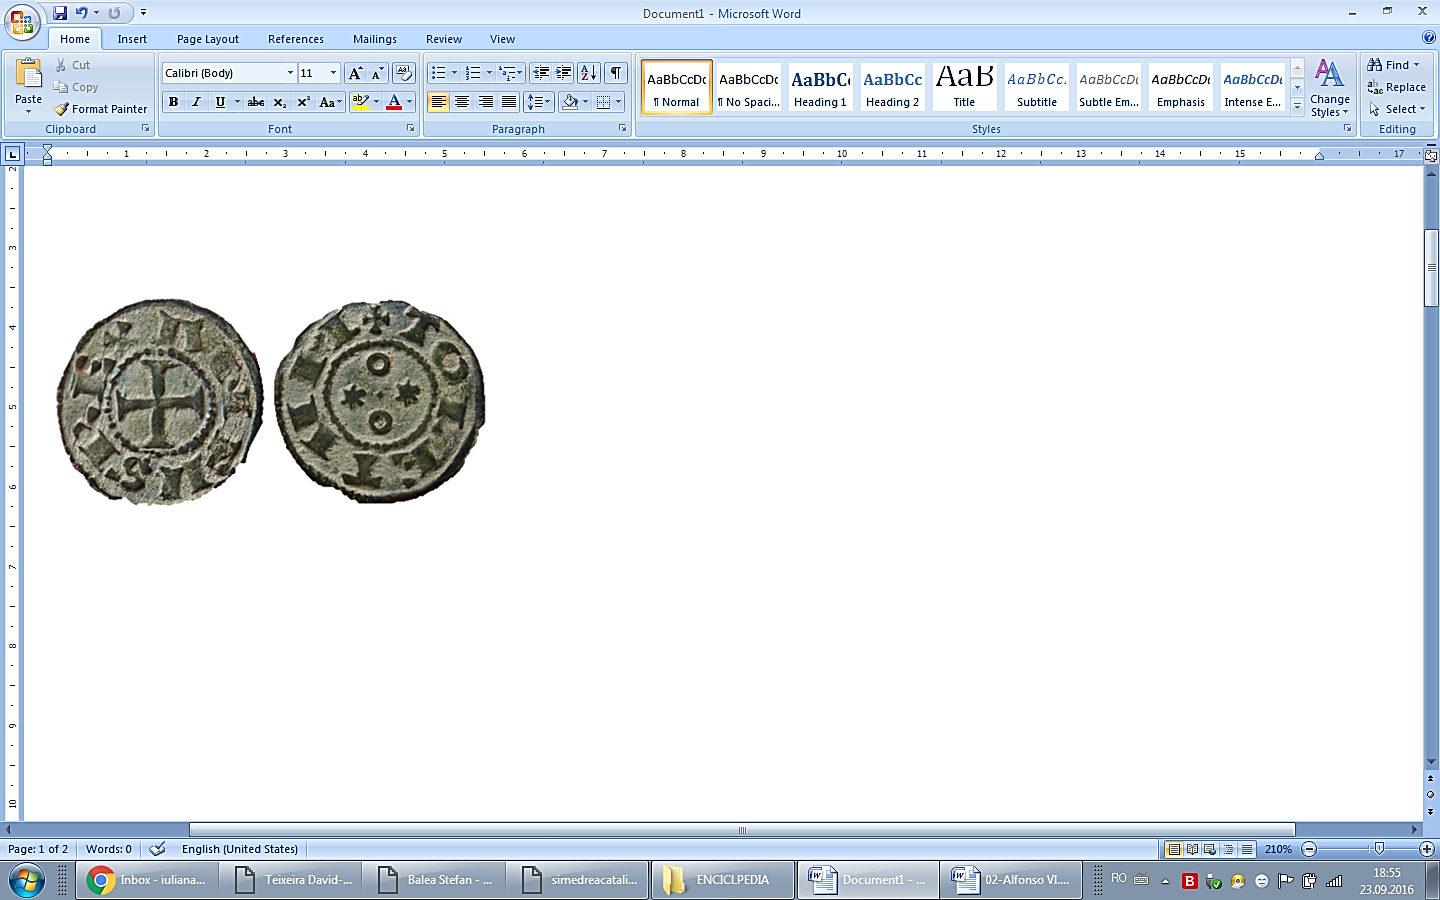1440x900 pixels.
Task: Click the Paste clipboard icon
Action: (29, 75)
